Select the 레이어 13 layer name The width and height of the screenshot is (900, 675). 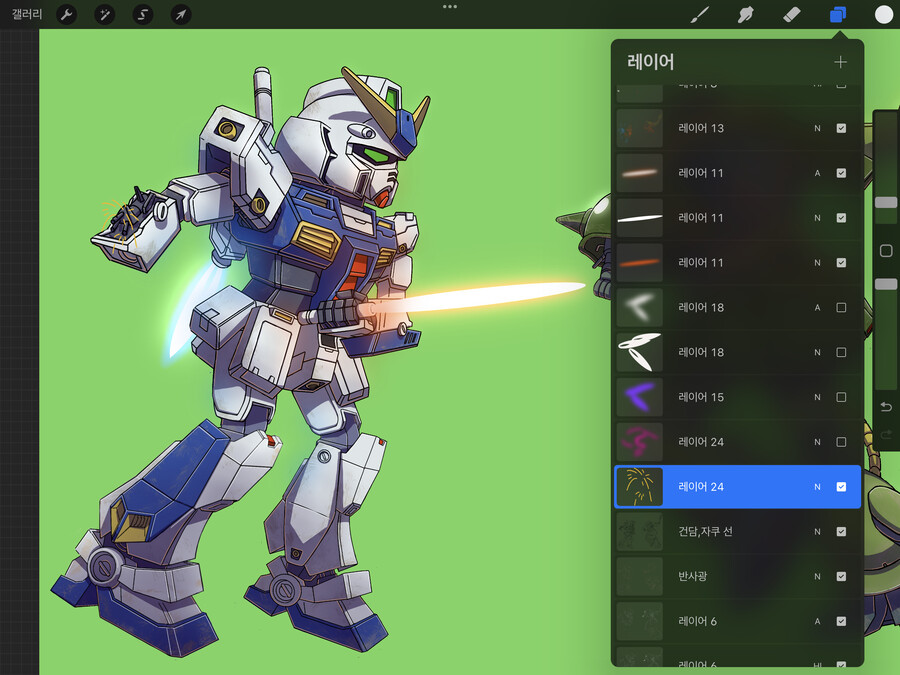click(x=701, y=128)
